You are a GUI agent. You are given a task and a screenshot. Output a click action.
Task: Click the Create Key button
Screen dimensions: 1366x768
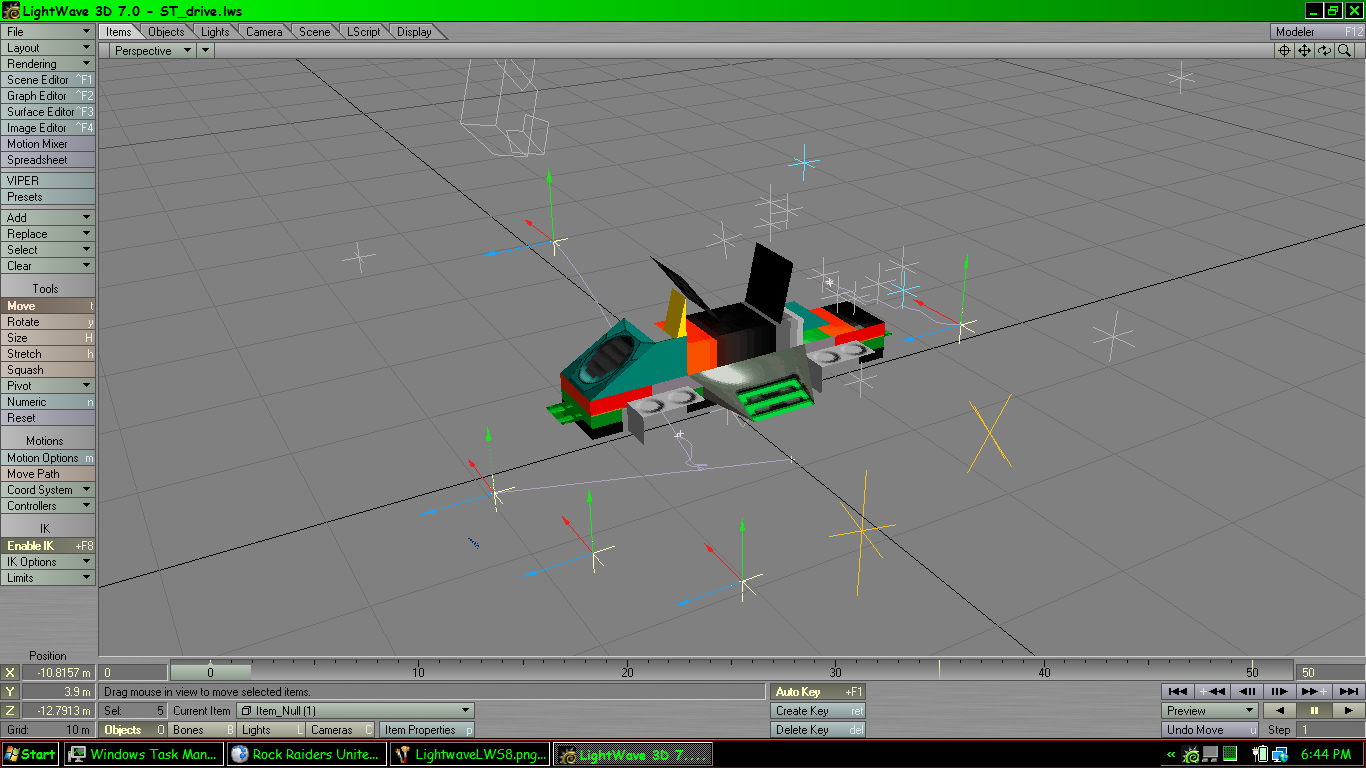tap(818, 711)
